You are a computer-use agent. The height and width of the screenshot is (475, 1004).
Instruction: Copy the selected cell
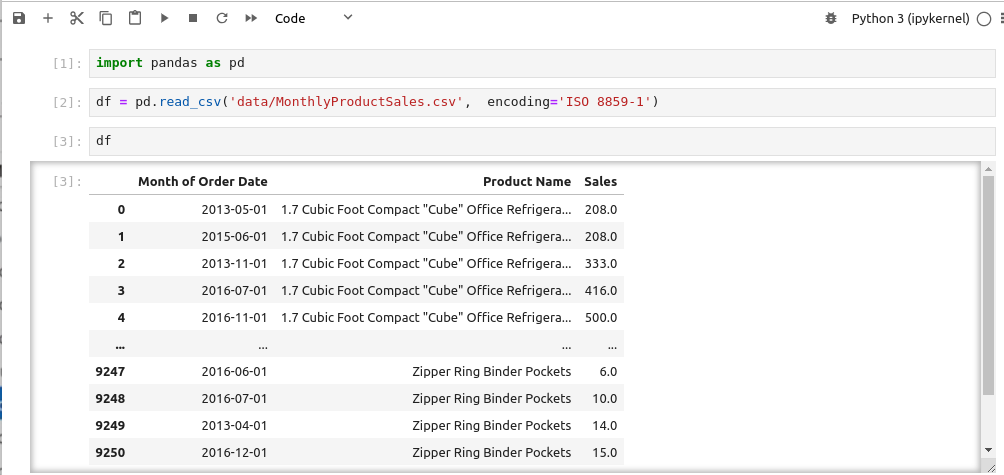click(x=106, y=18)
